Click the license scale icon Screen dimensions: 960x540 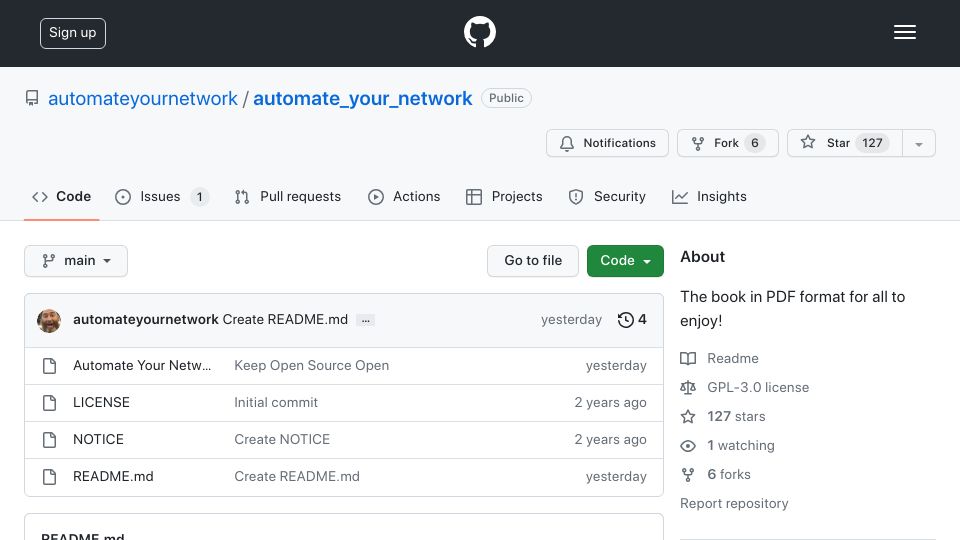click(x=688, y=388)
